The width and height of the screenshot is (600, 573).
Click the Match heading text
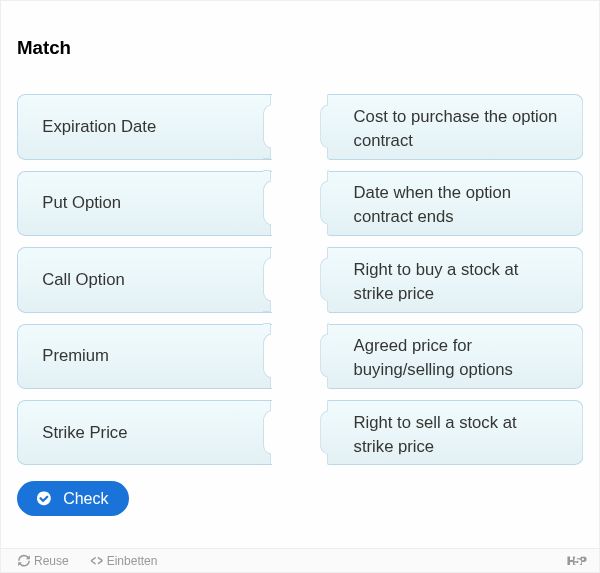pyautogui.click(x=44, y=48)
